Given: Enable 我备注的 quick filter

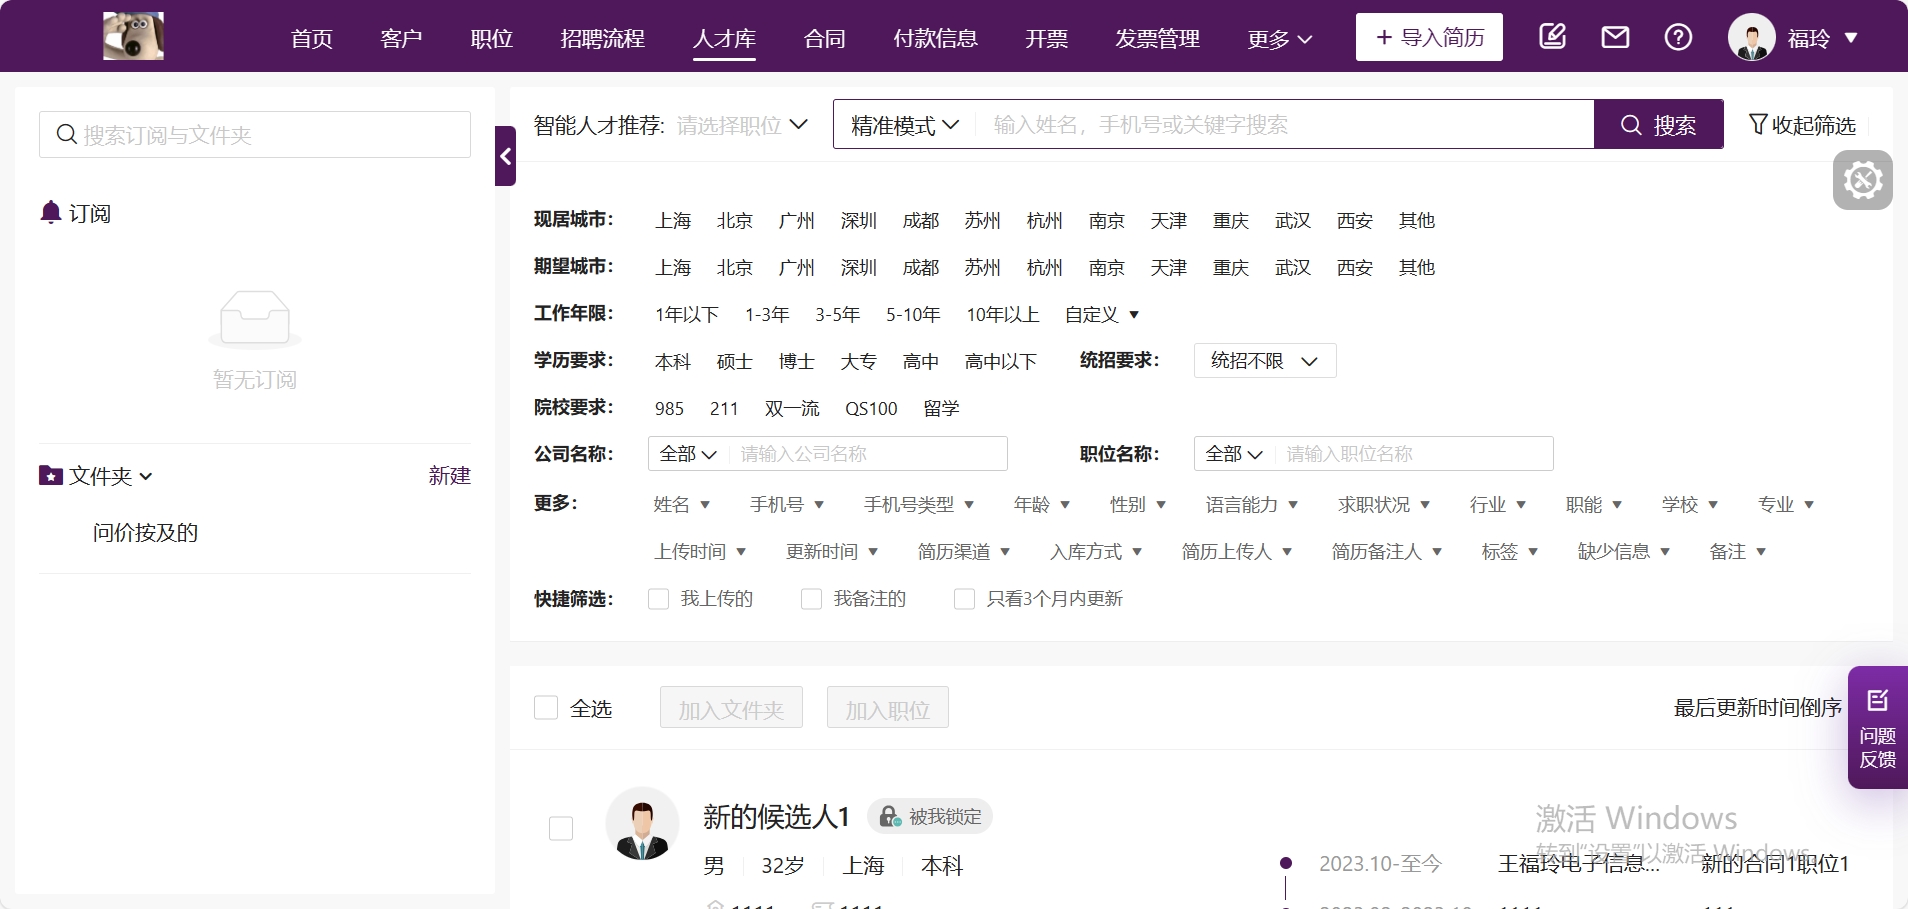Looking at the screenshot, I should [x=811, y=599].
